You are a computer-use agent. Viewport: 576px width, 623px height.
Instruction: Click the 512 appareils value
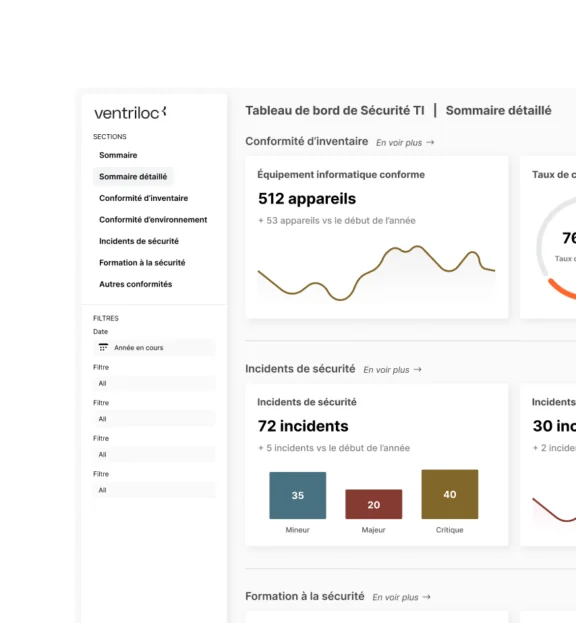pyautogui.click(x=307, y=199)
